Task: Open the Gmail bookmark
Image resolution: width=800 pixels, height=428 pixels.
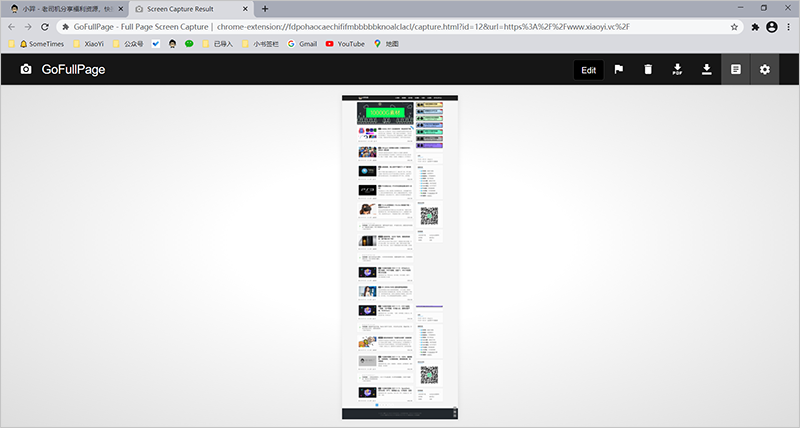Action: 302,44
